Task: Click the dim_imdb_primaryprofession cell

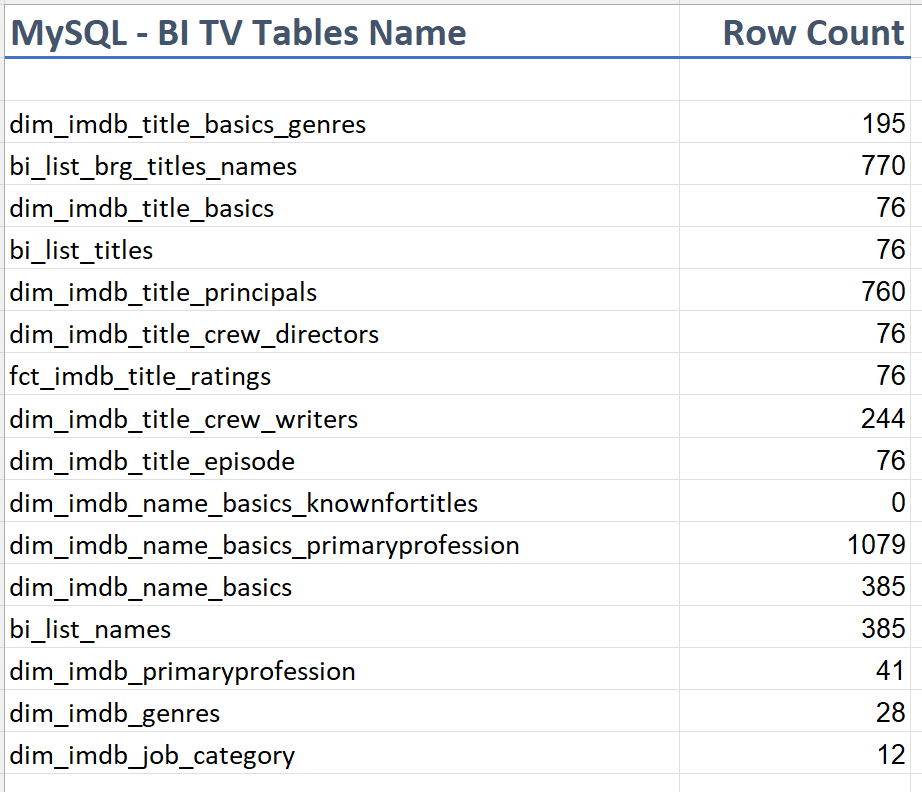Action: (342, 669)
